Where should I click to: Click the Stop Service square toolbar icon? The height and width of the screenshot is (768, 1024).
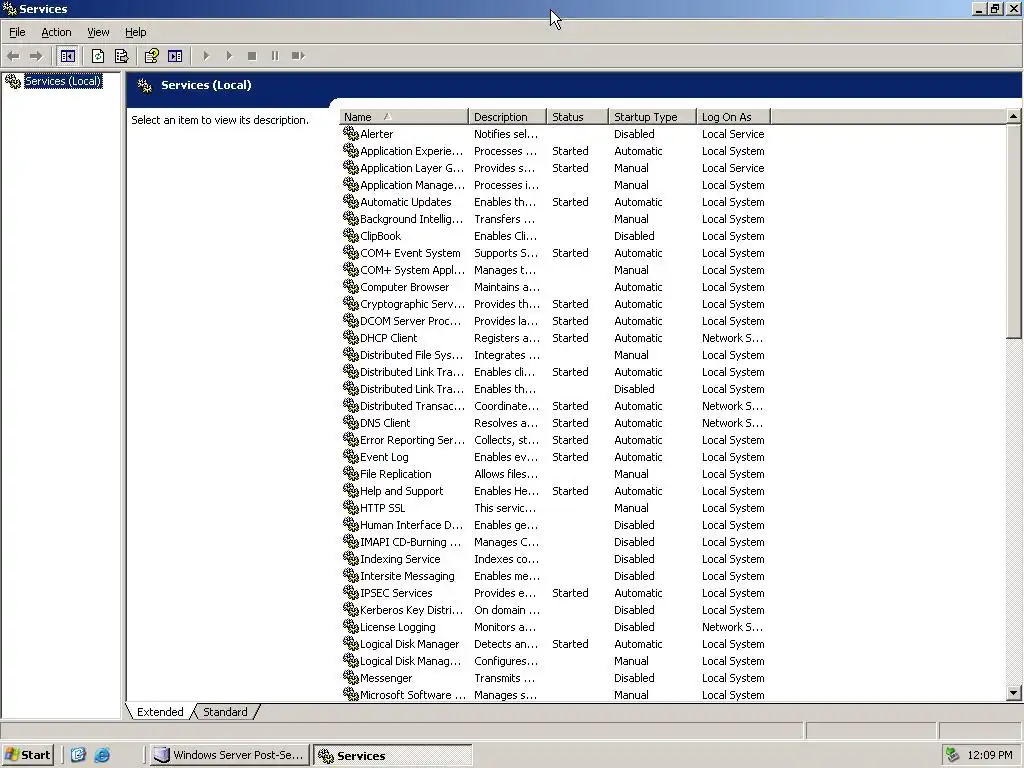[252, 56]
